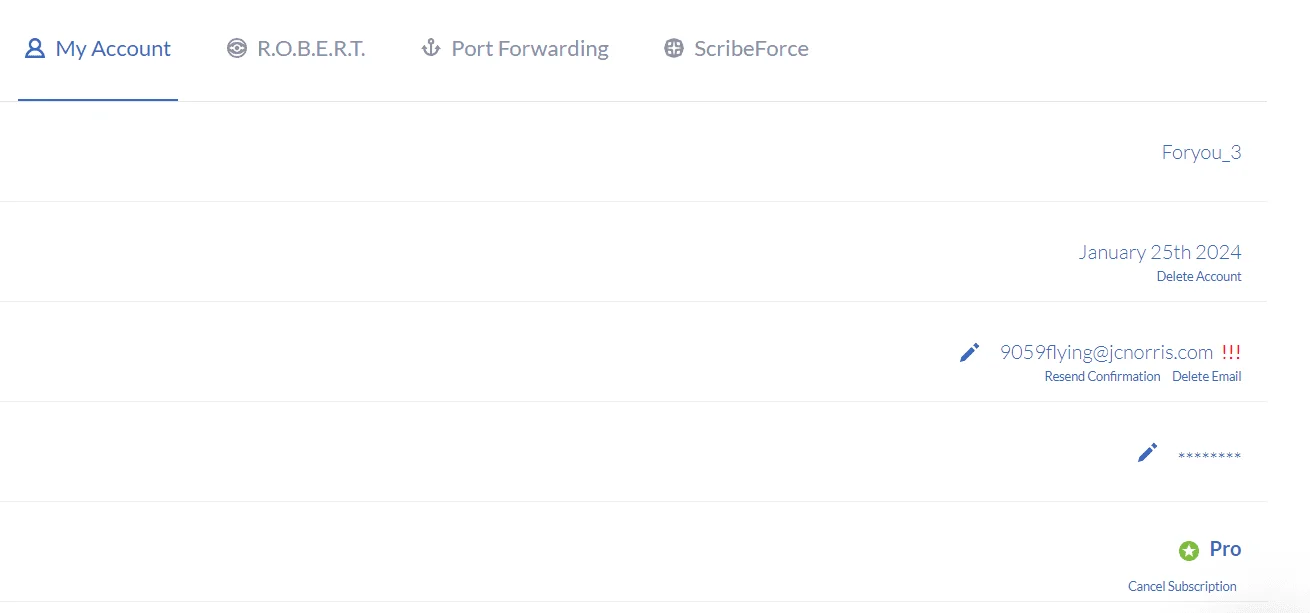Click the red !!! unconfirmed email warning

click(x=1231, y=352)
